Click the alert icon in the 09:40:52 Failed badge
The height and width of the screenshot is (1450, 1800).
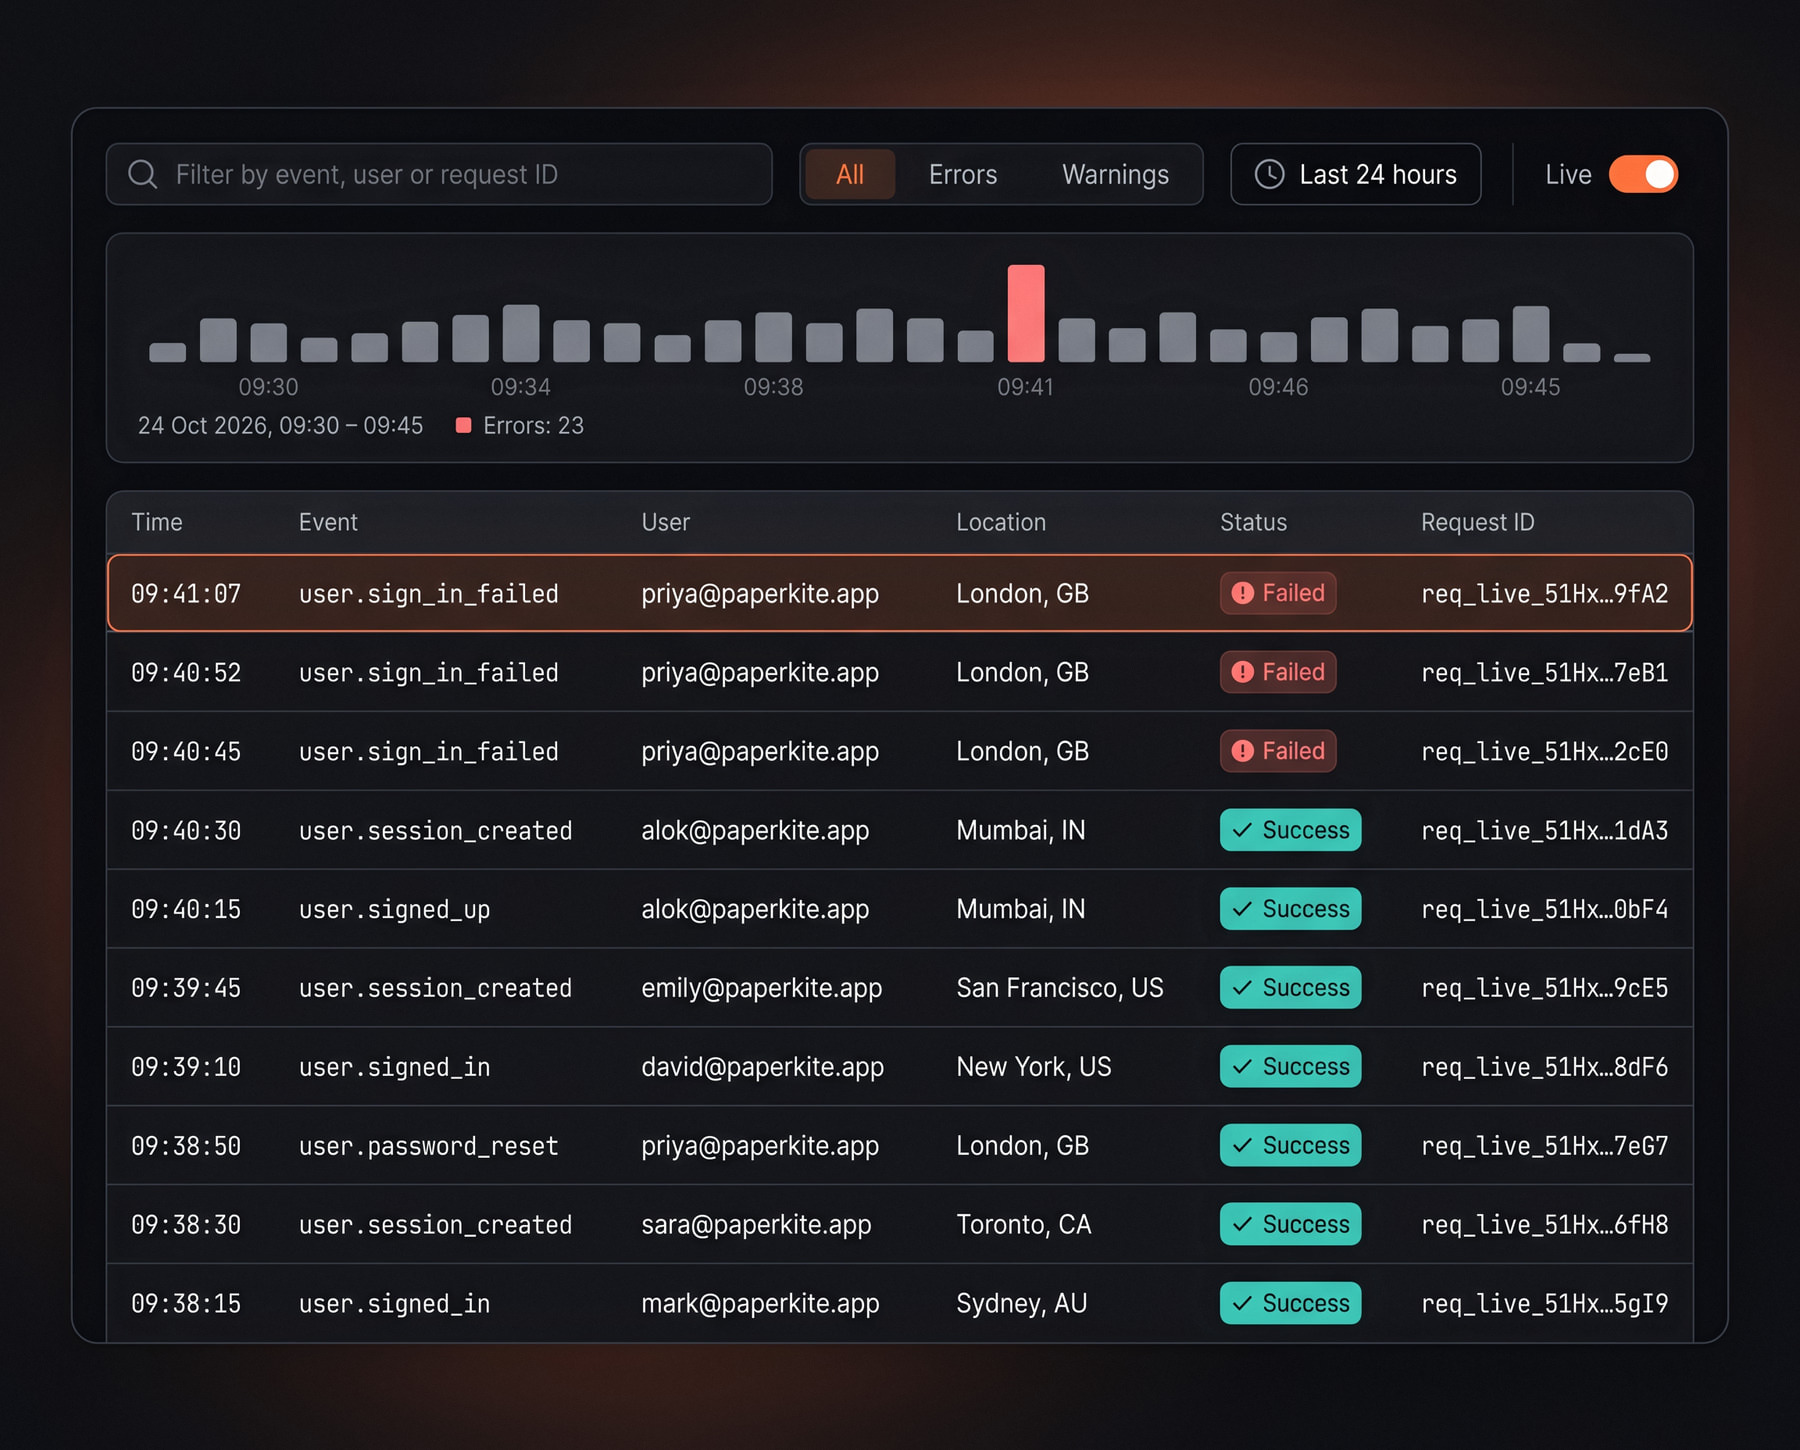(x=1242, y=672)
